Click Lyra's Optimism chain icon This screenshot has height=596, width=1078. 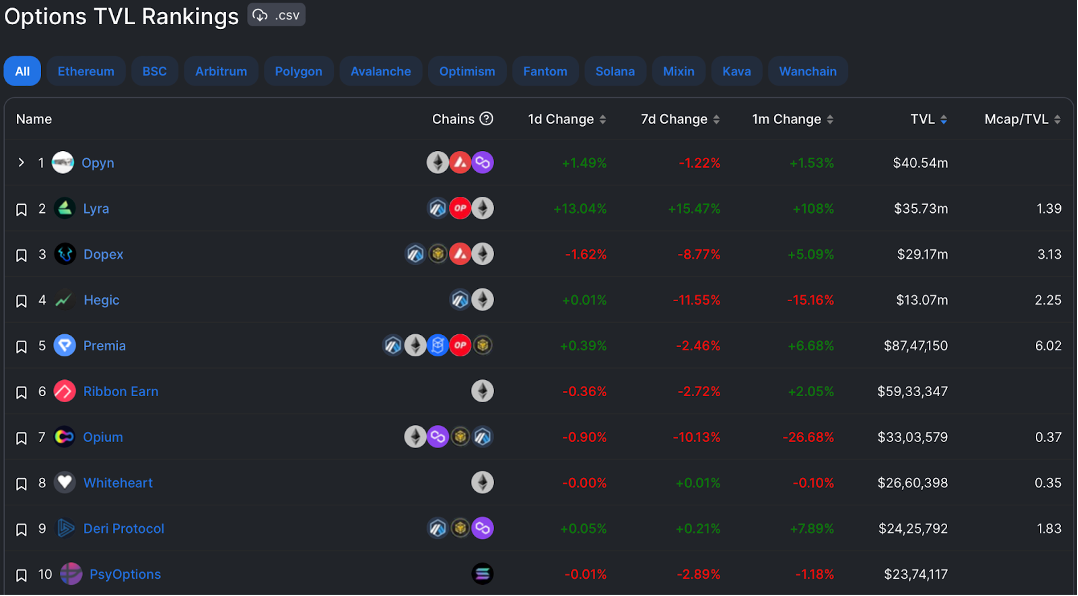pyautogui.click(x=460, y=208)
